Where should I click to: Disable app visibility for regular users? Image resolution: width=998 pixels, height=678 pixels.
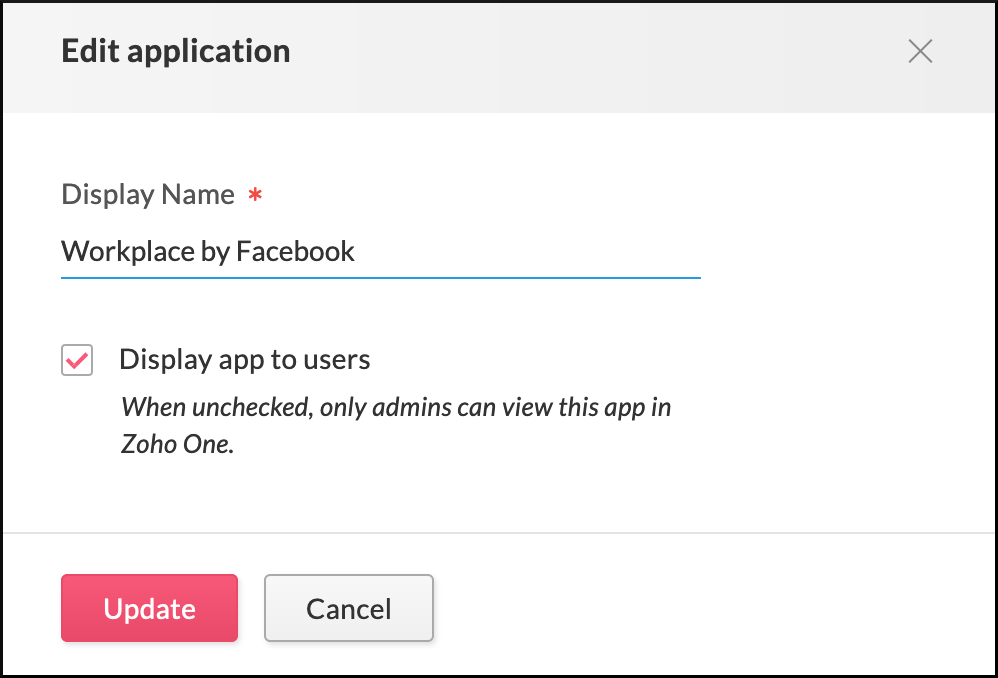(77, 360)
